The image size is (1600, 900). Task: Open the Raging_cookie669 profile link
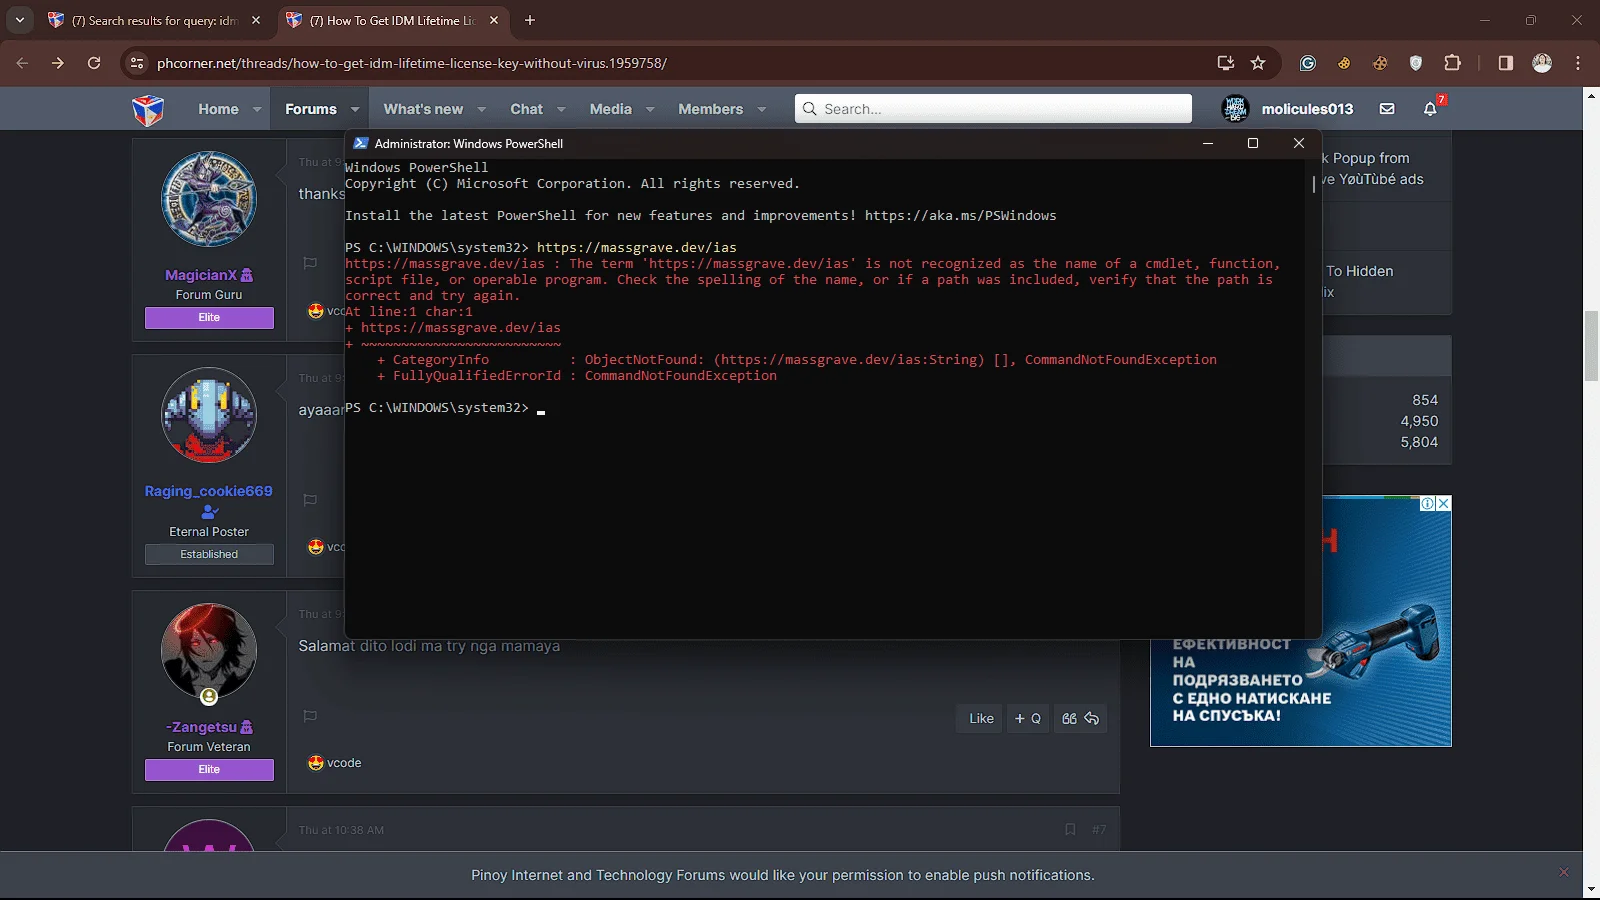208,491
